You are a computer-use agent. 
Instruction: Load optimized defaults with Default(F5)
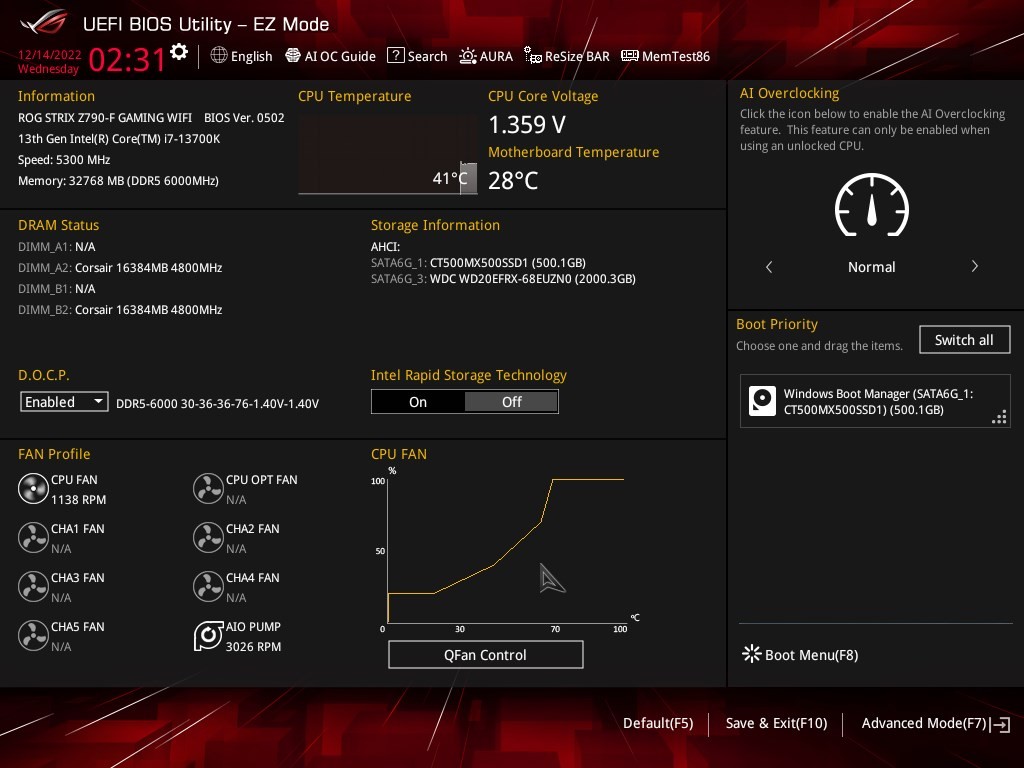click(x=658, y=723)
